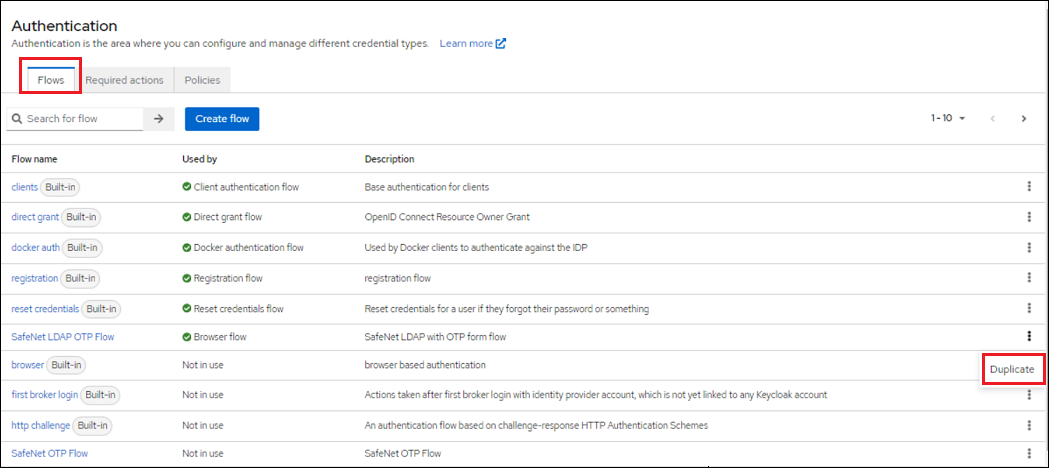Expand the 1-10 pagination dropdown
1049x468 pixels.
pos(948,118)
